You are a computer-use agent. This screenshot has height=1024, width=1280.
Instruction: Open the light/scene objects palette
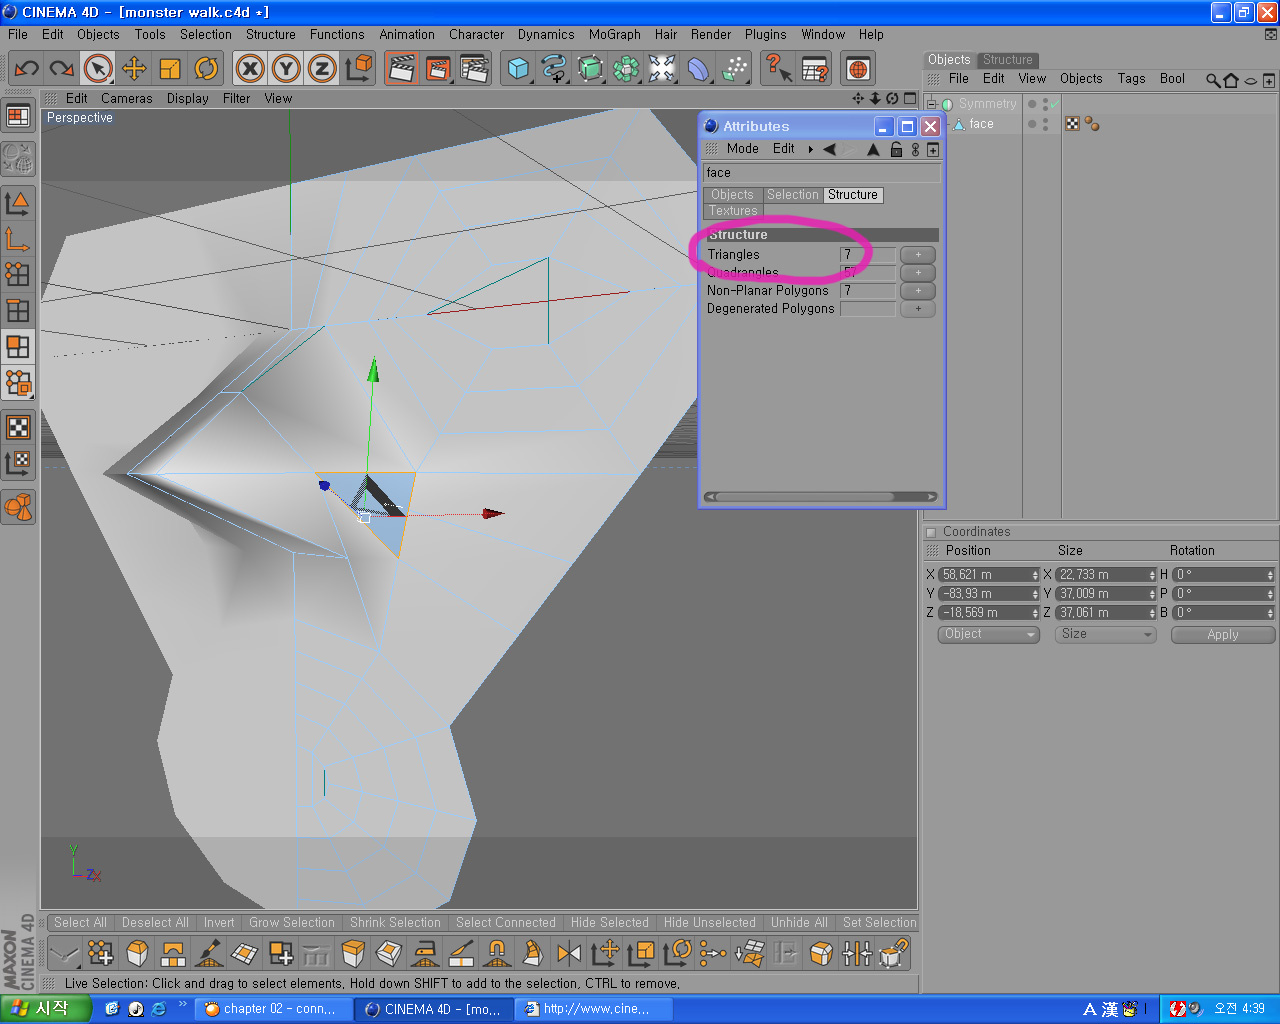coord(662,68)
